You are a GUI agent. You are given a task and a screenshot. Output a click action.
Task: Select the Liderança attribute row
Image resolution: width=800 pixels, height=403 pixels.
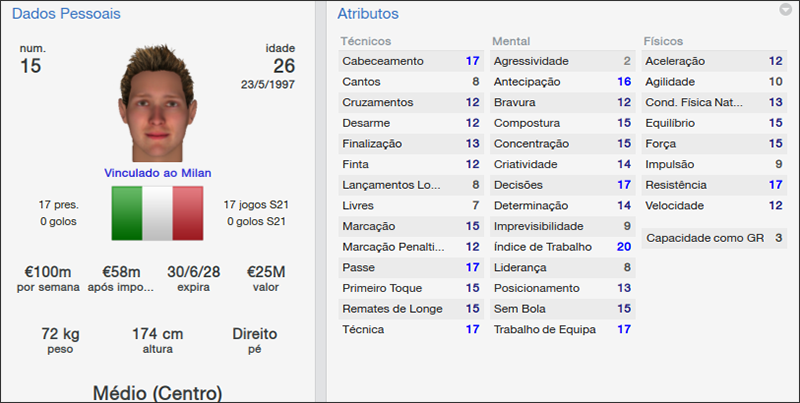click(x=563, y=267)
